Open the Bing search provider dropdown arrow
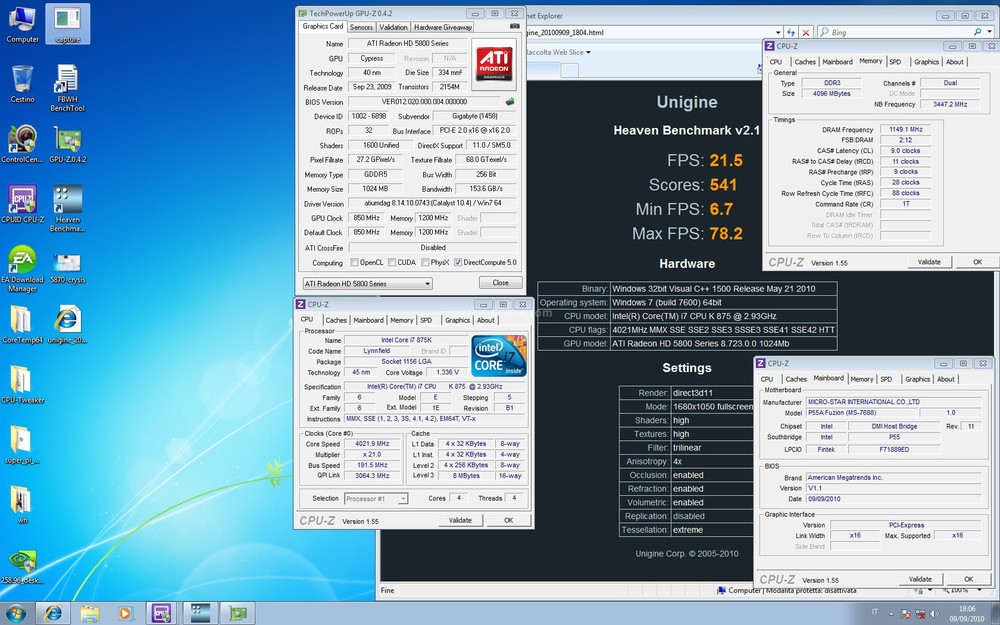The width and height of the screenshot is (1000, 625). (x=990, y=32)
